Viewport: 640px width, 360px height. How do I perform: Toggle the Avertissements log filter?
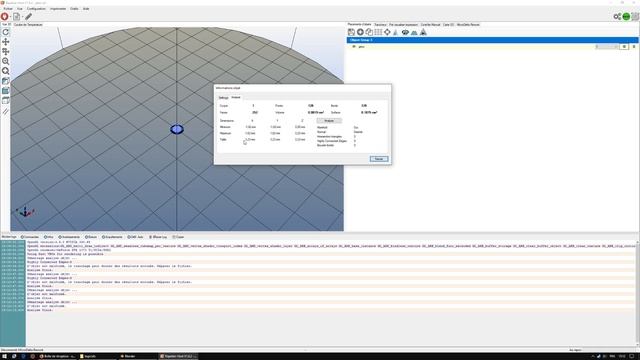(69, 237)
